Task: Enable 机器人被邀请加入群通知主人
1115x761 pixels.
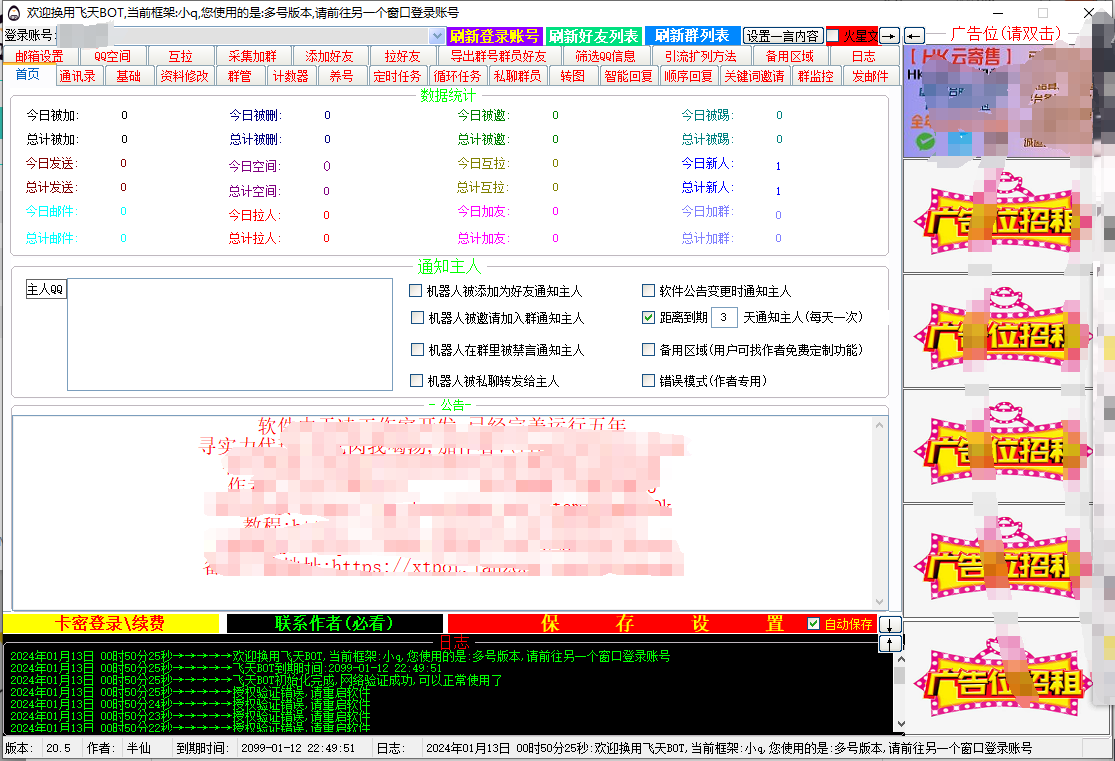Action: tap(417, 317)
